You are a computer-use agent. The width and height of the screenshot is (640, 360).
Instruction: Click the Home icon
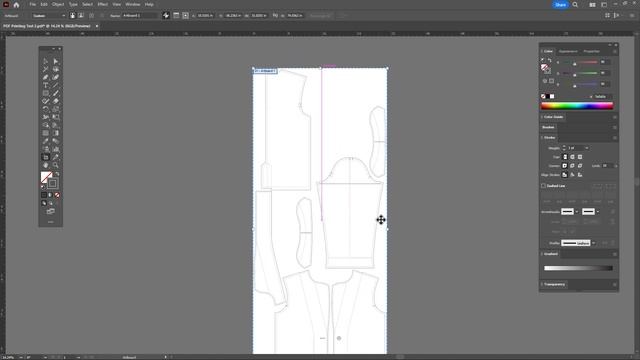[16, 5]
